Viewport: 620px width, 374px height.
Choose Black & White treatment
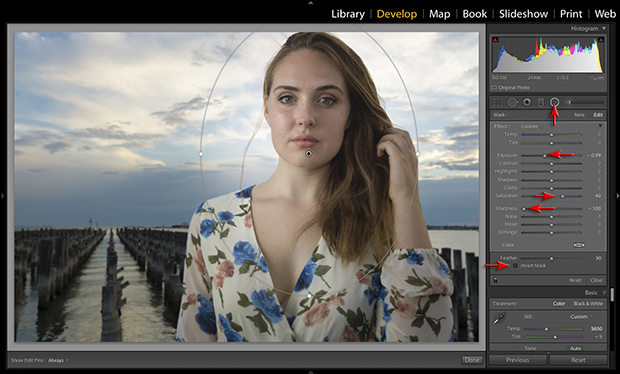click(x=588, y=304)
